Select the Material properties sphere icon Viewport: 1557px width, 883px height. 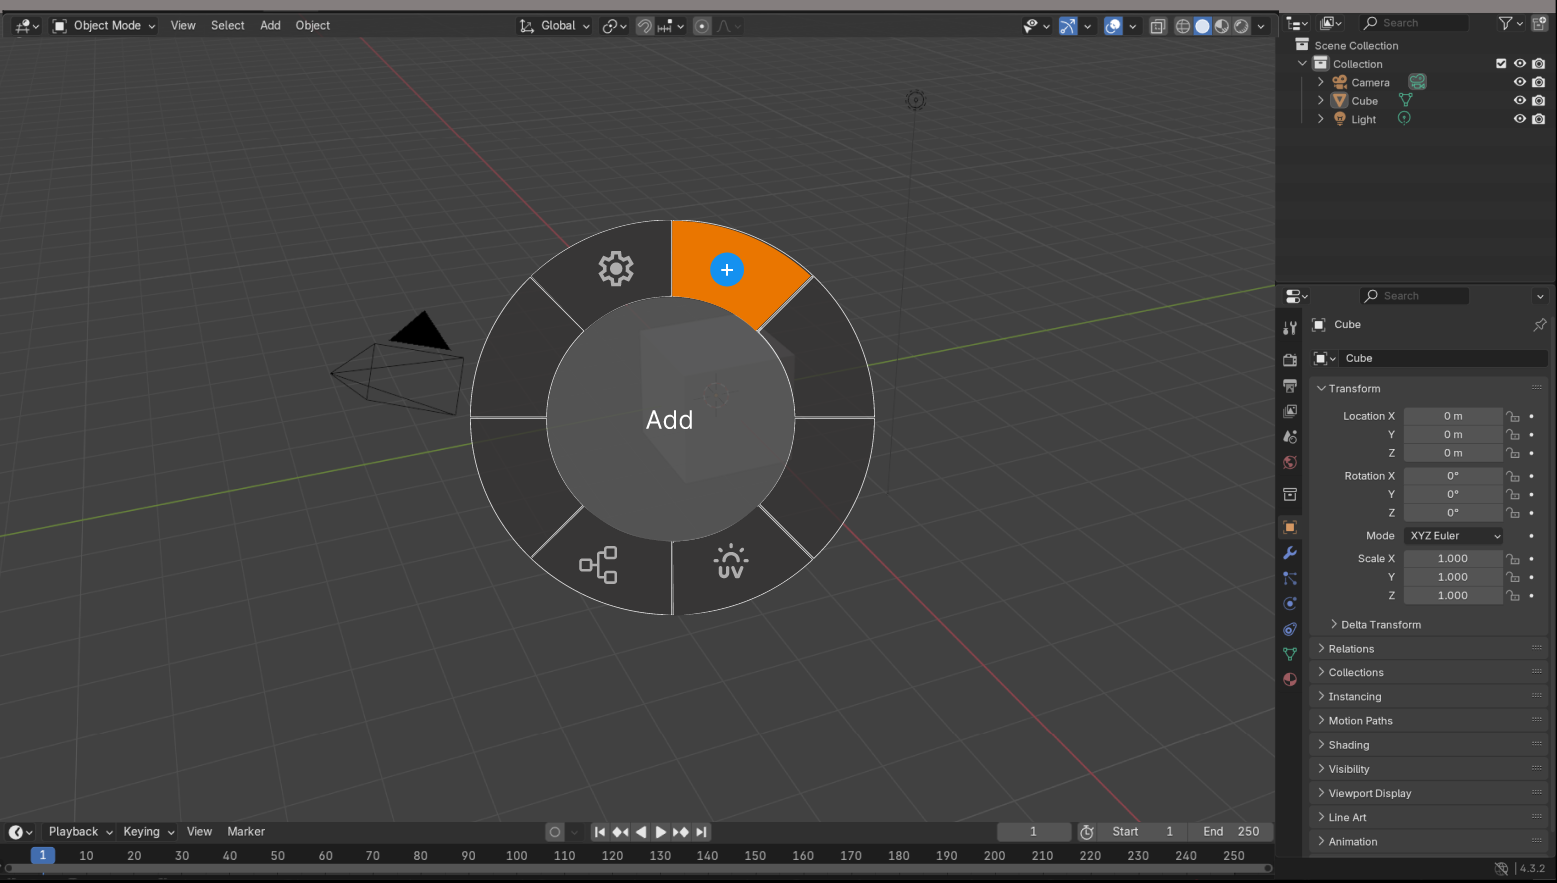tap(1289, 679)
